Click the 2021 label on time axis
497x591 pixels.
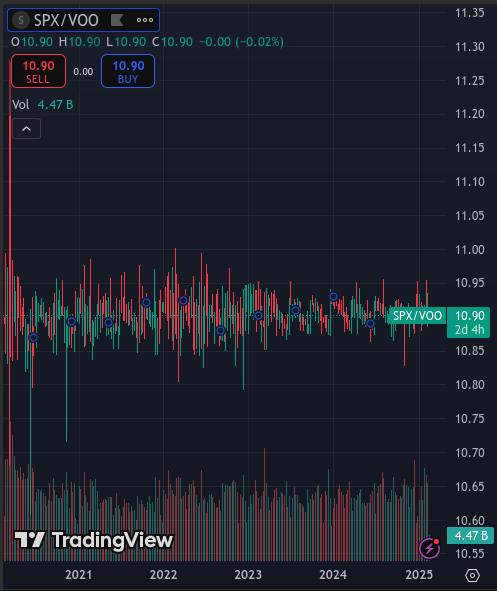tap(79, 575)
